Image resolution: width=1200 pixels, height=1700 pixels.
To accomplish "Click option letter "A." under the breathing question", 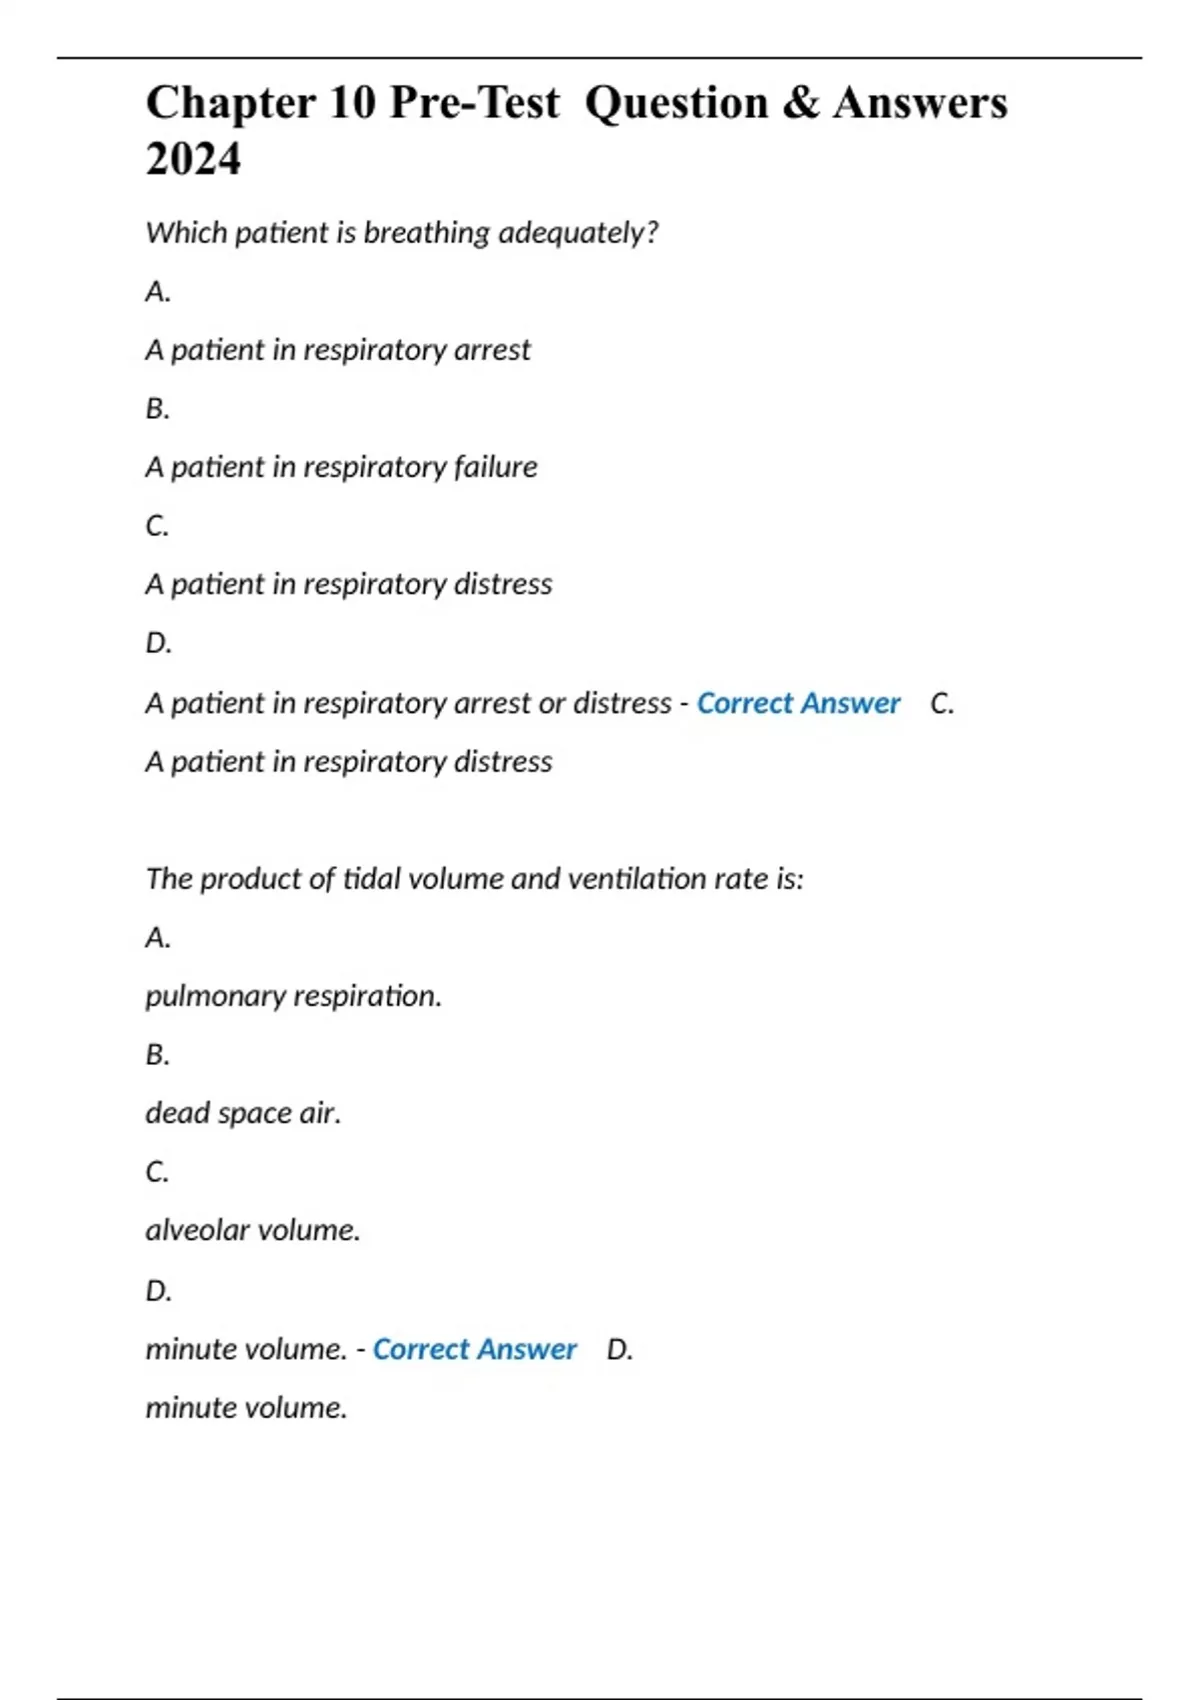I will (x=158, y=292).
